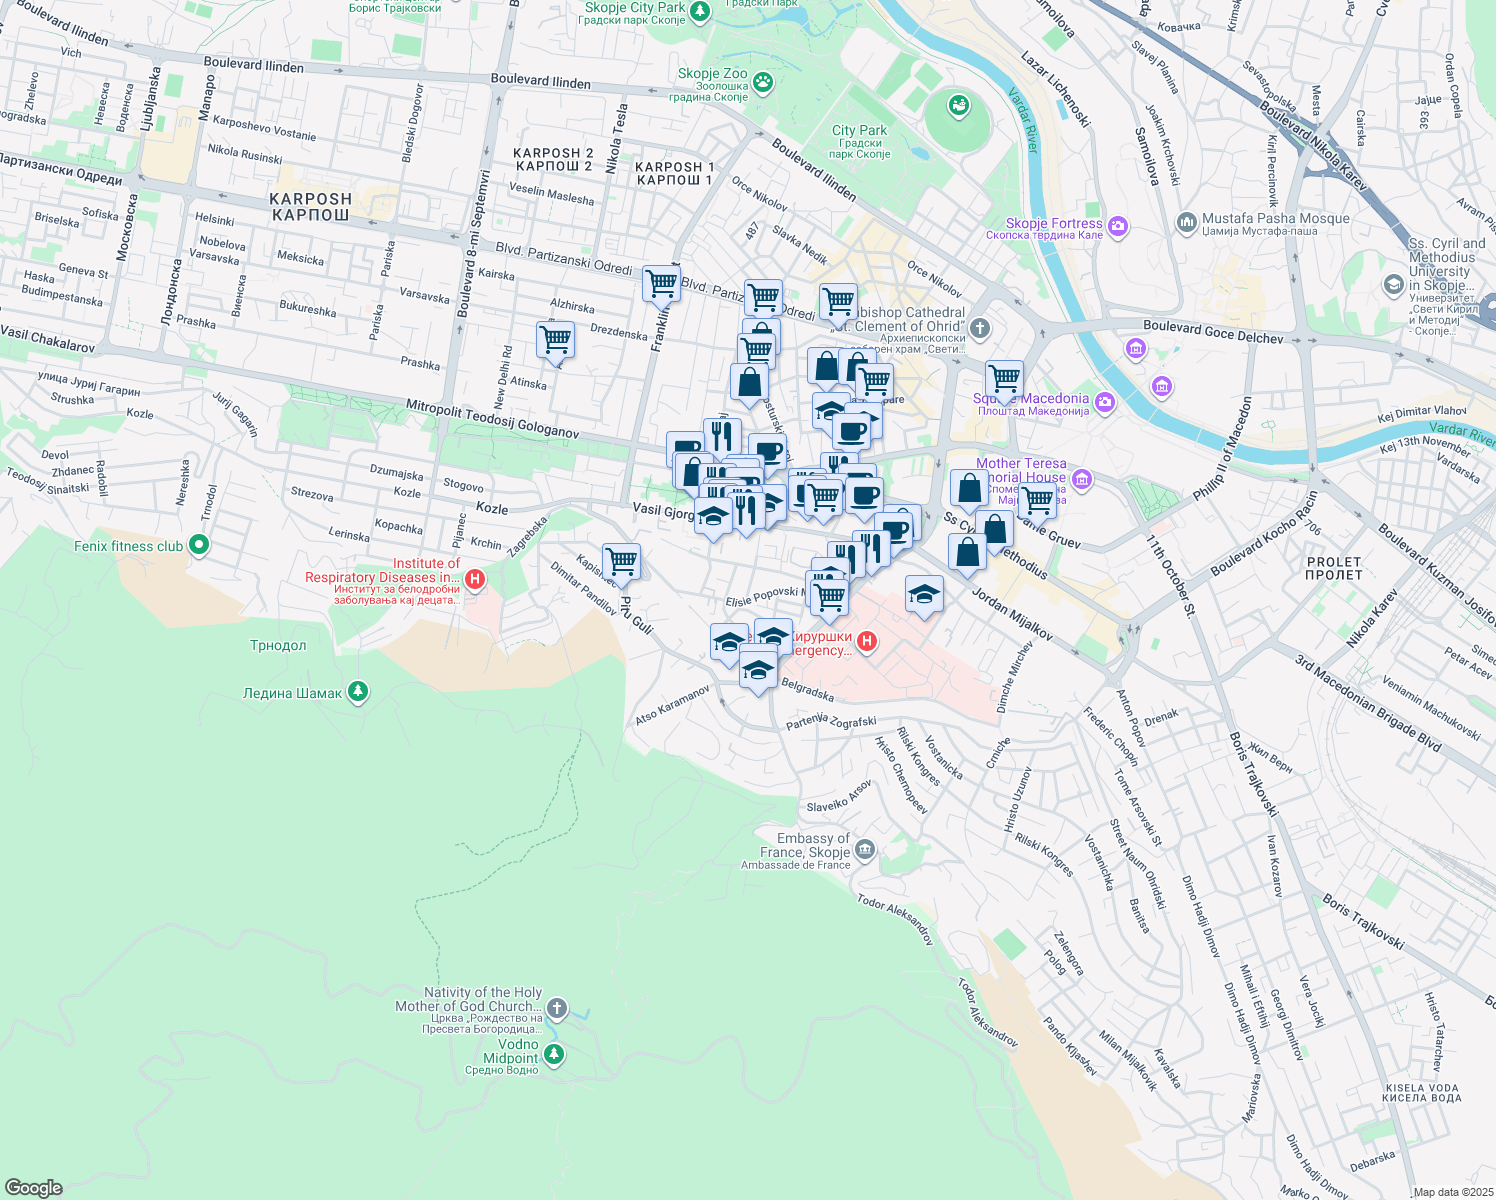
Task: Open the Vodno Midpoint park marker
Action: pos(554,1054)
